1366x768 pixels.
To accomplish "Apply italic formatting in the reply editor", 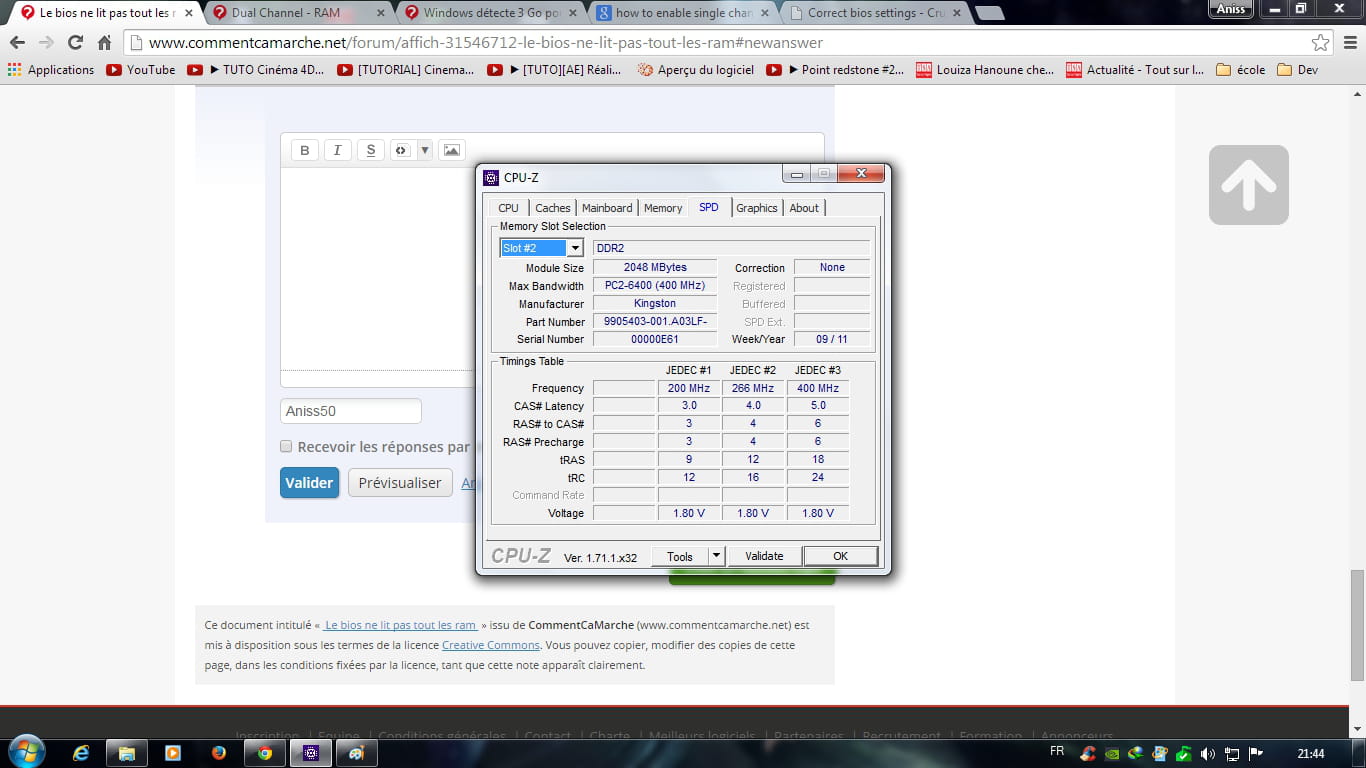I will [338, 150].
